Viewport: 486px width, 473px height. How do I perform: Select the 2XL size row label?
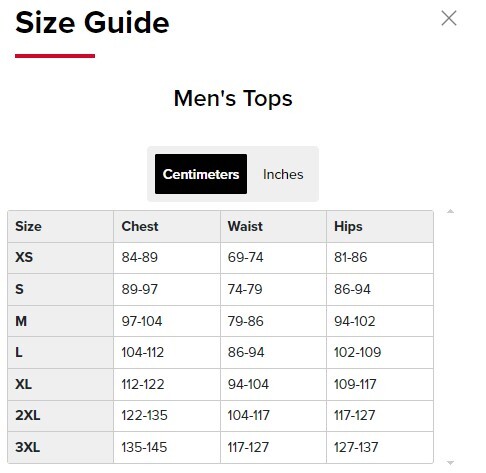pos(28,416)
